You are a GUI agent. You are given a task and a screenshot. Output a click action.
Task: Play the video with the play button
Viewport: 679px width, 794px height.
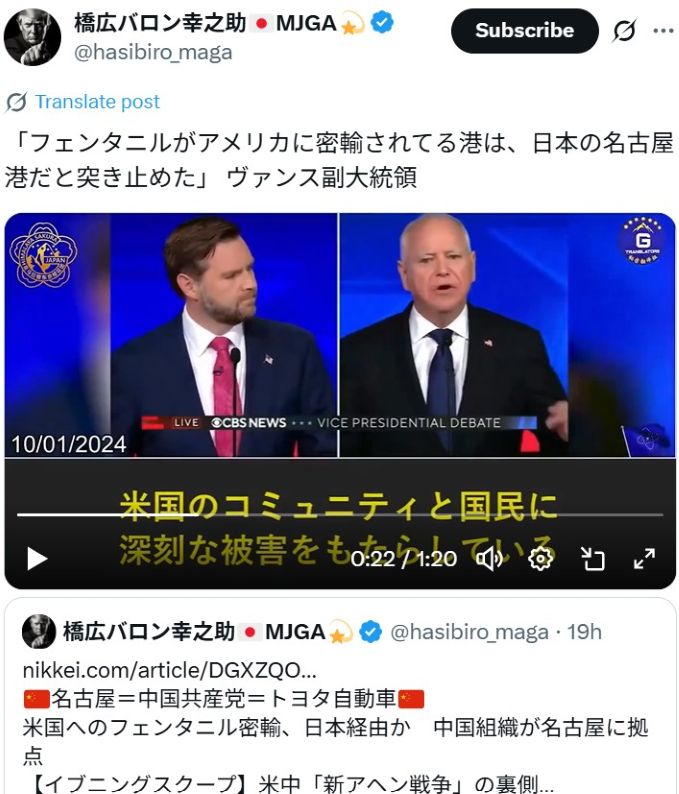tap(37, 559)
